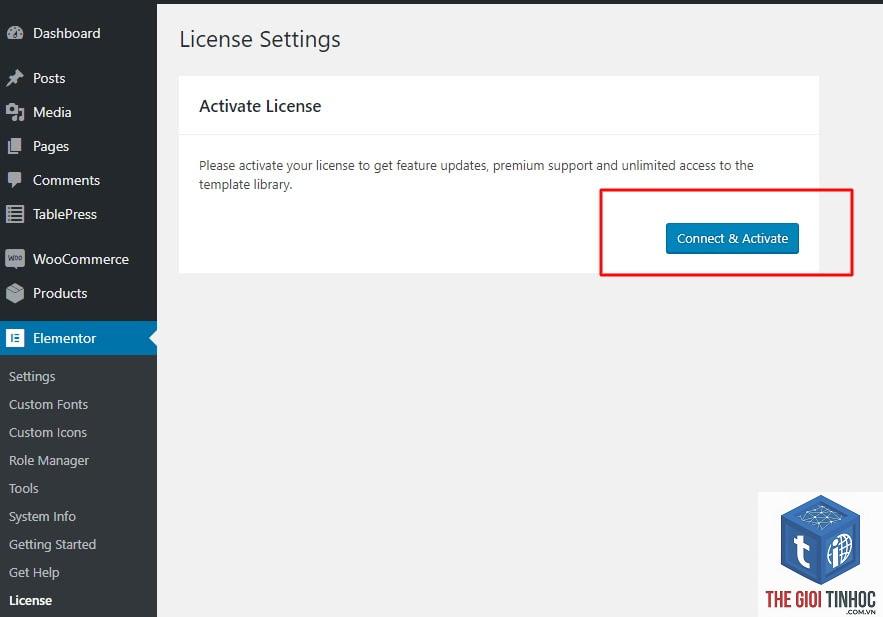Click the Media library icon
The width and height of the screenshot is (883, 617).
click(x=15, y=112)
